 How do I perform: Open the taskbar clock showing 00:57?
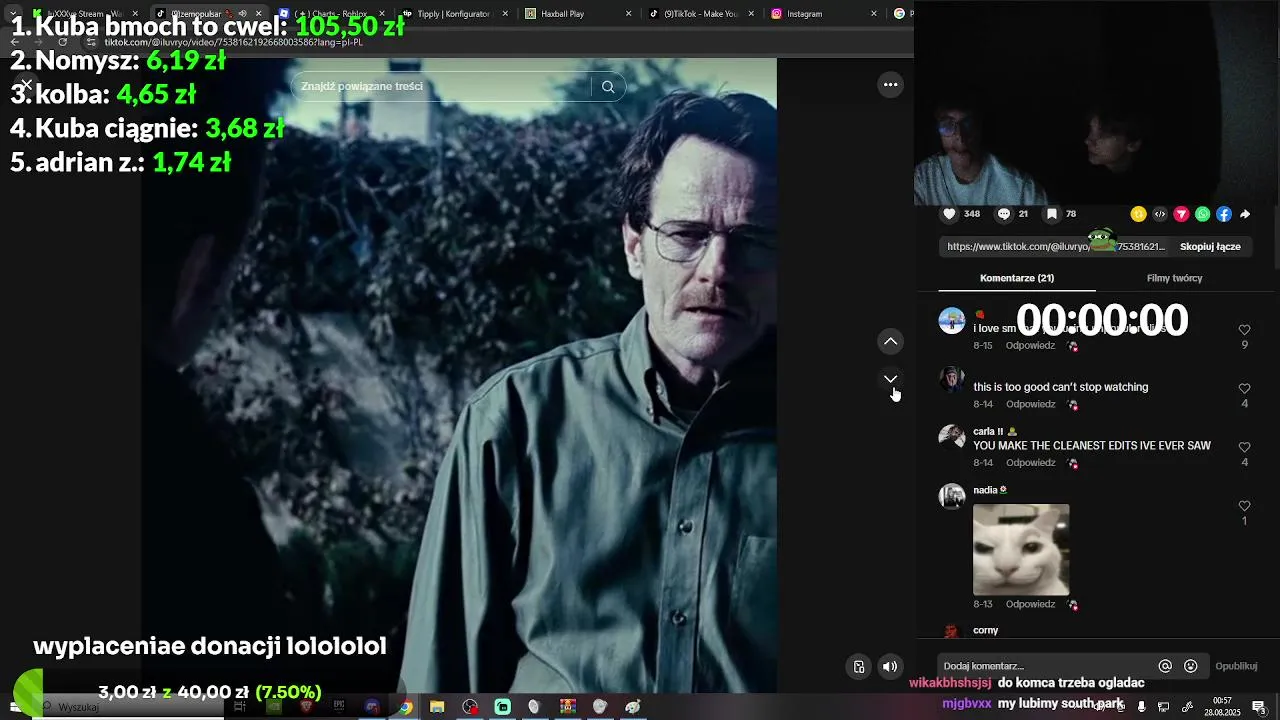pyautogui.click(x=1222, y=707)
